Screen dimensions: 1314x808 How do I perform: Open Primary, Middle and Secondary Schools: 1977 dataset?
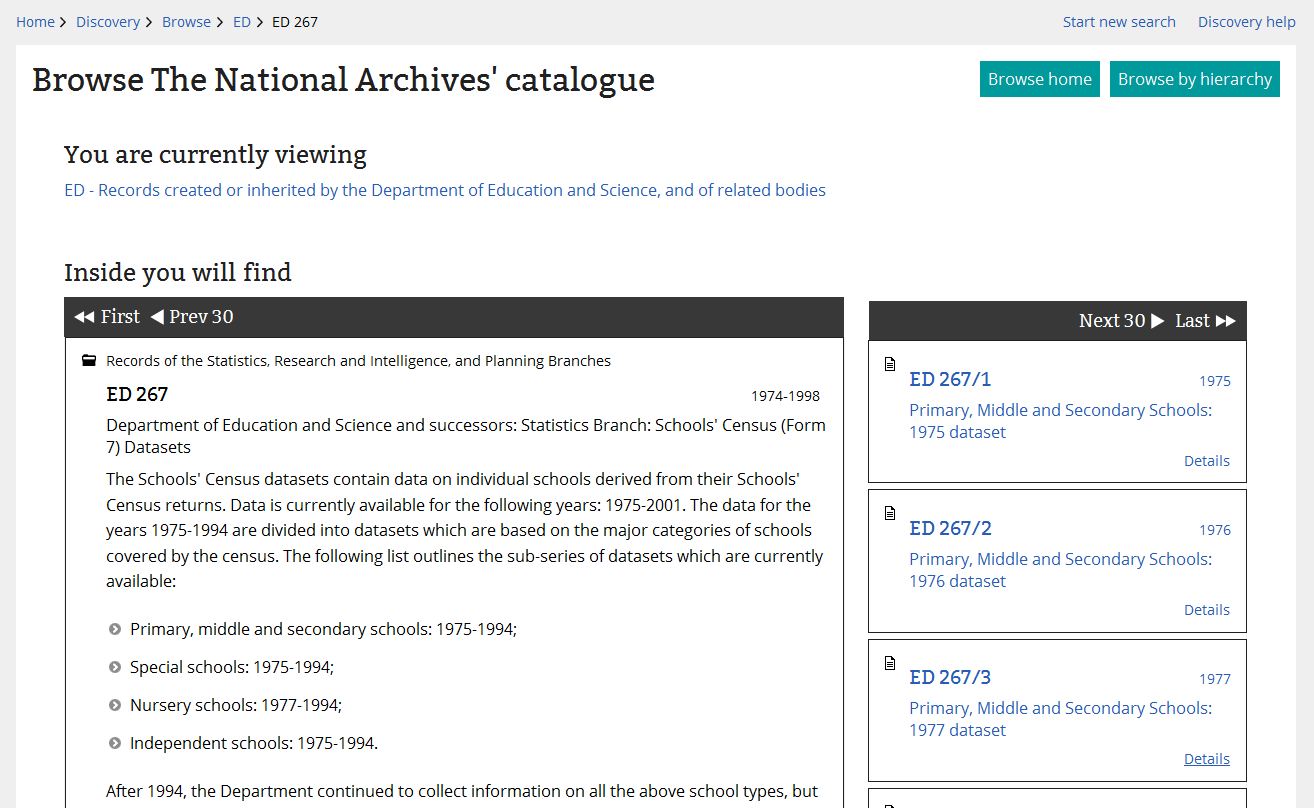click(x=1060, y=719)
